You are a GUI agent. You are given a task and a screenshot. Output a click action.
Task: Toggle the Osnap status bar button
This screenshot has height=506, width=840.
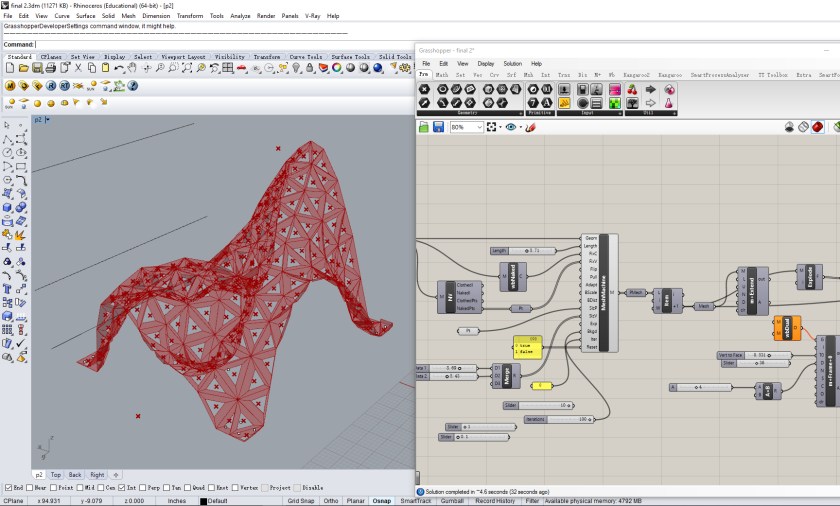point(381,500)
